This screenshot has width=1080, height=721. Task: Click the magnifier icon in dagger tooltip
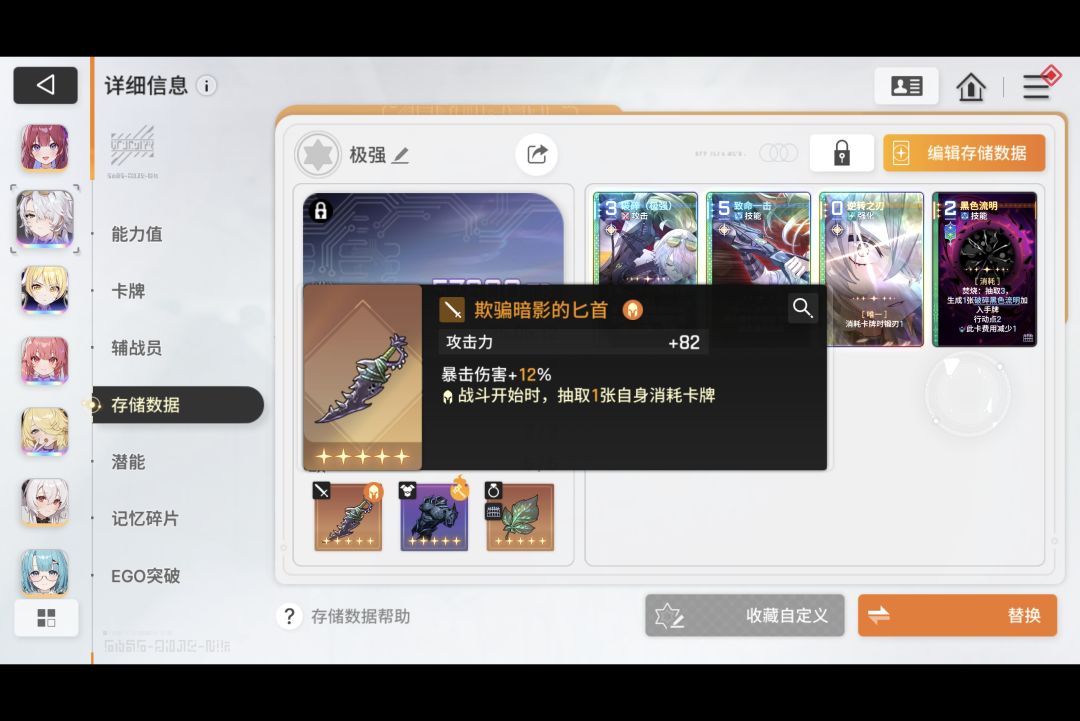coord(802,308)
